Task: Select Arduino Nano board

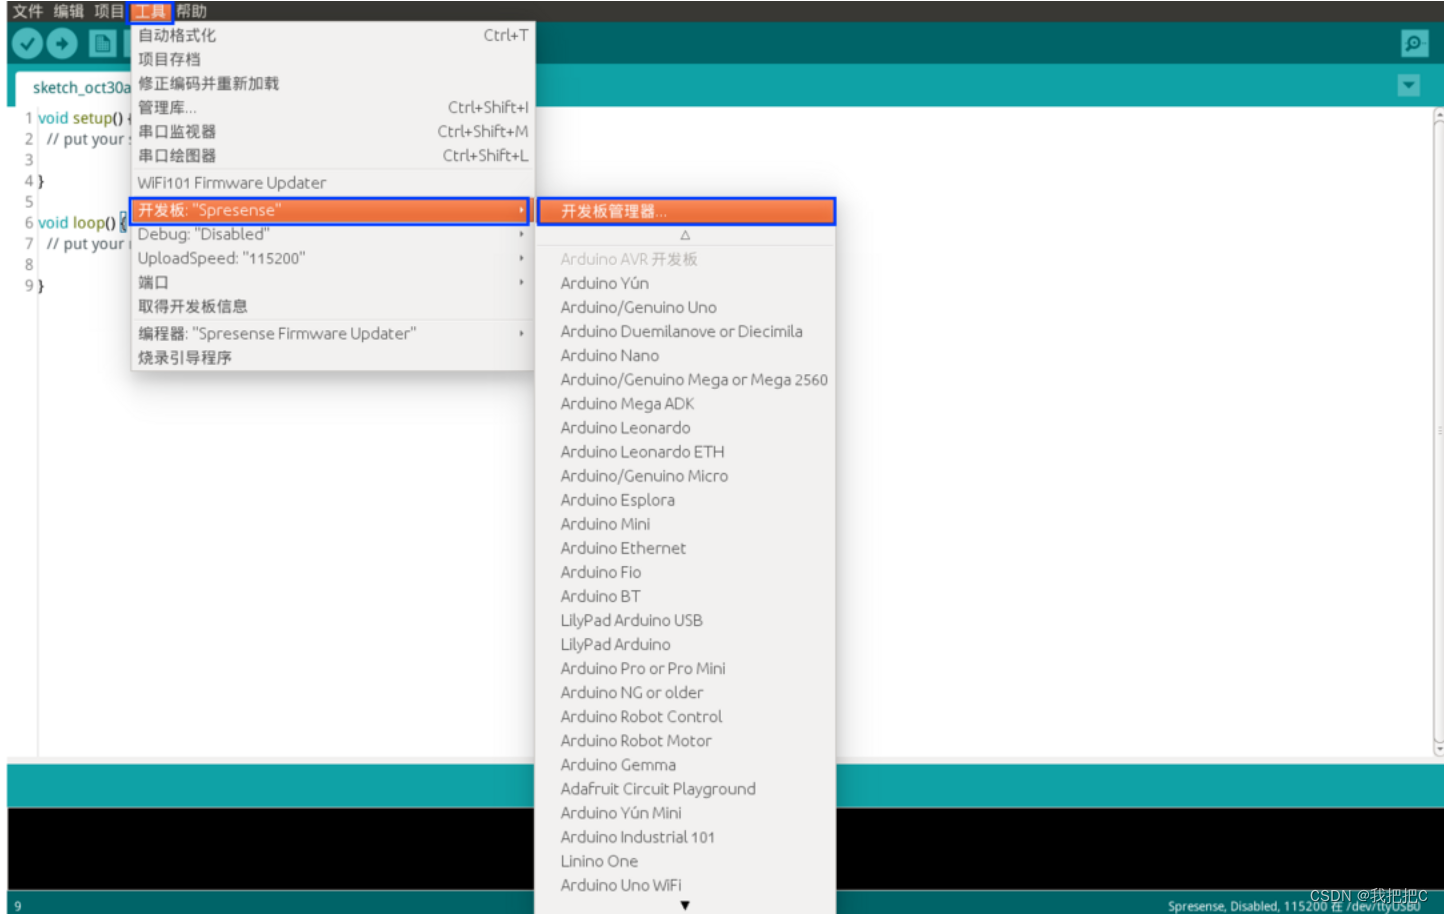Action: pyautogui.click(x=685, y=355)
